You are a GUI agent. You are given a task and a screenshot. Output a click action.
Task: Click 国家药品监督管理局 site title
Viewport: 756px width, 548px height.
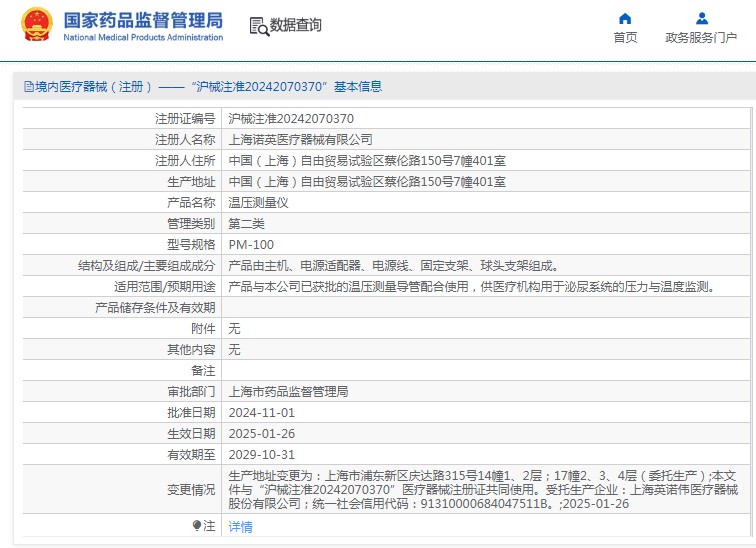pos(143,20)
